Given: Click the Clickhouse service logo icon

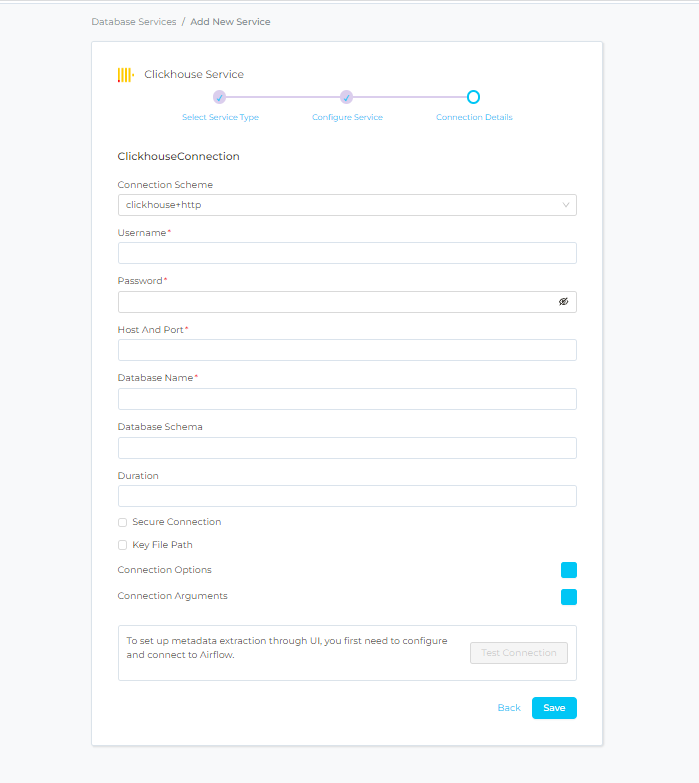Looking at the screenshot, I should click(126, 74).
